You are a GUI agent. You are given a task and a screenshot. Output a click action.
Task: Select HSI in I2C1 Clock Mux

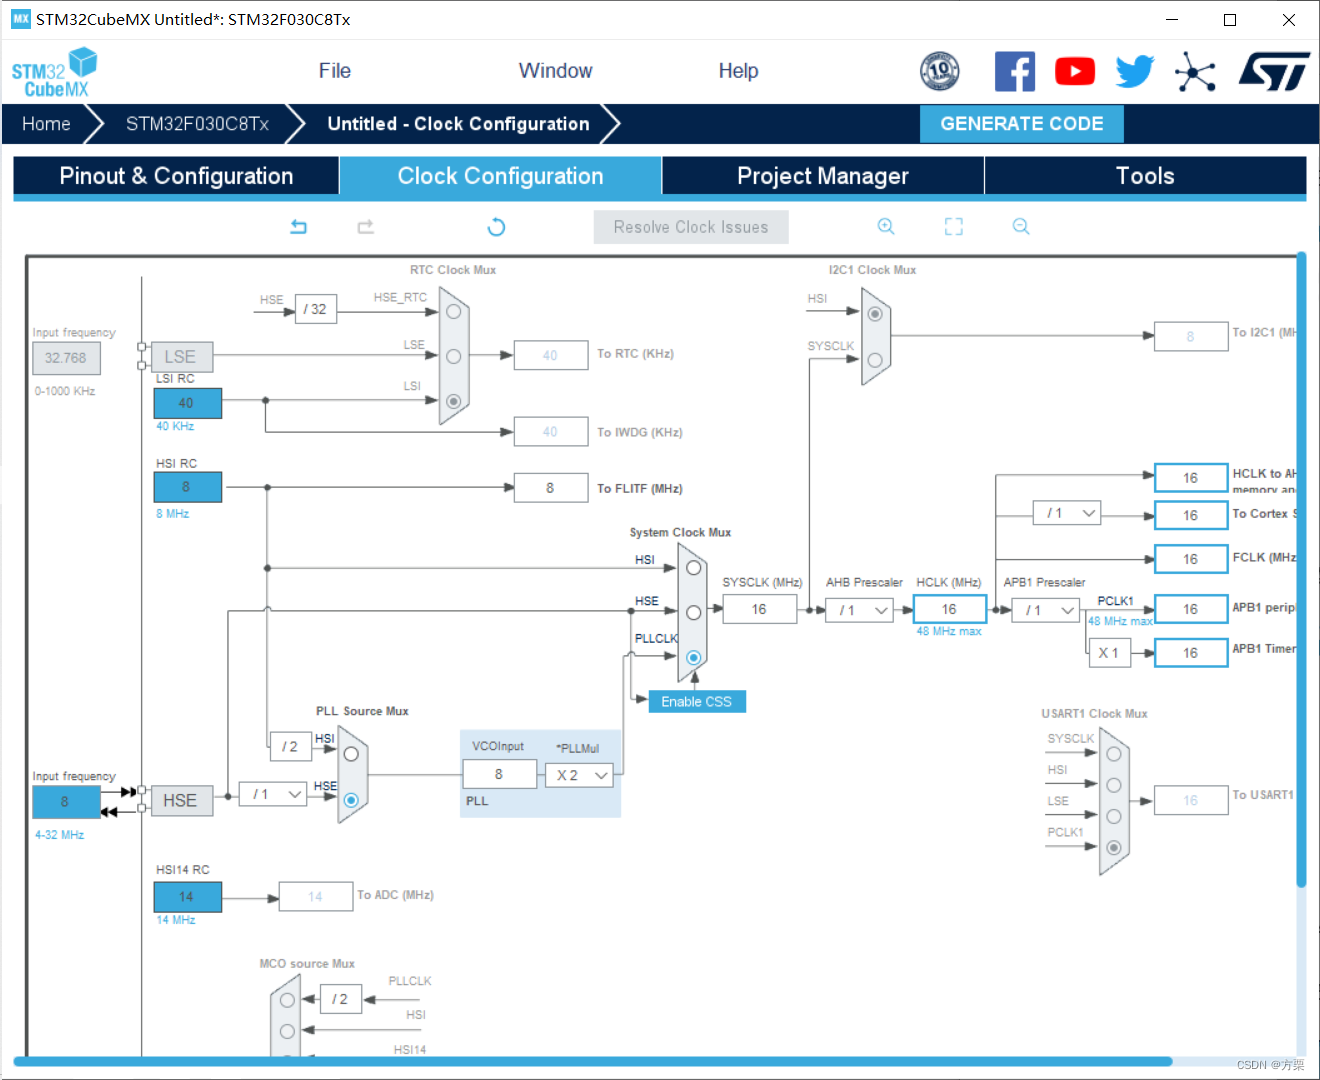[x=875, y=314]
